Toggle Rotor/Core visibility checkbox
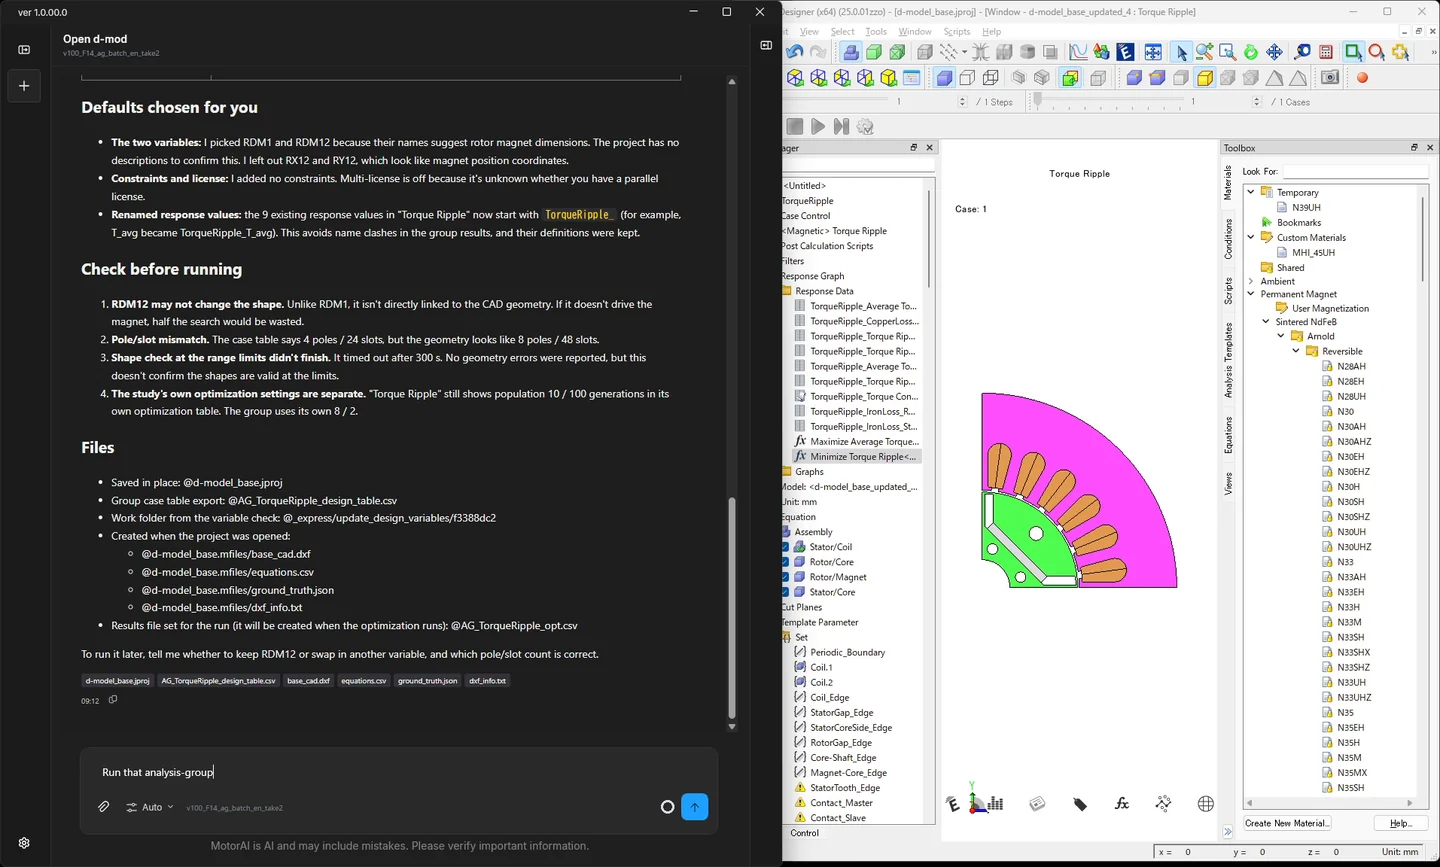 tap(786, 562)
